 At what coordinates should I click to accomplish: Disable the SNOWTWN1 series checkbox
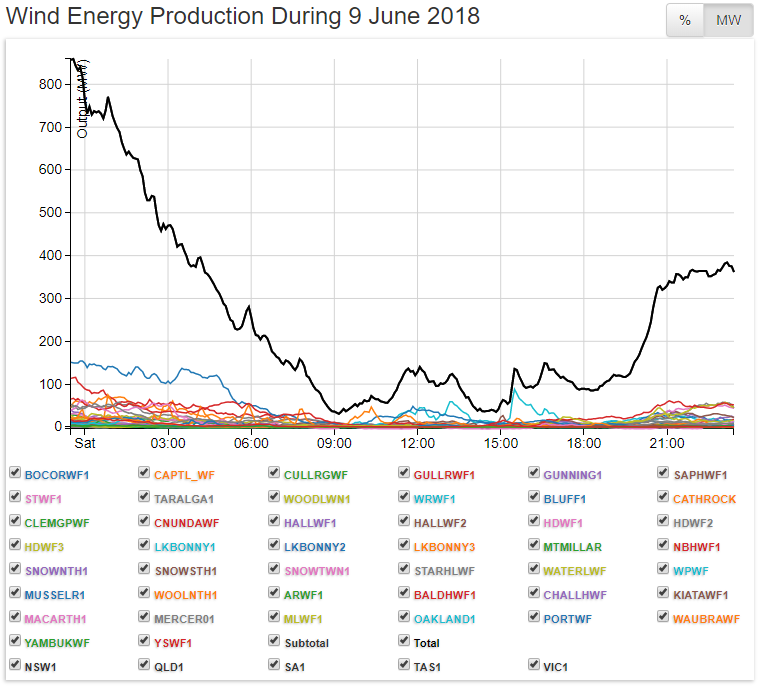tap(274, 570)
